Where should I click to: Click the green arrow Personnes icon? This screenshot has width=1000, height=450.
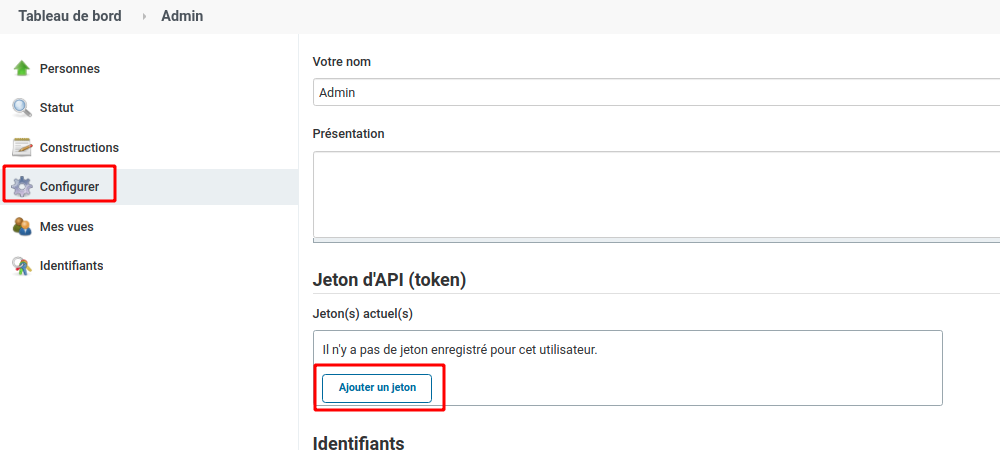coord(22,68)
